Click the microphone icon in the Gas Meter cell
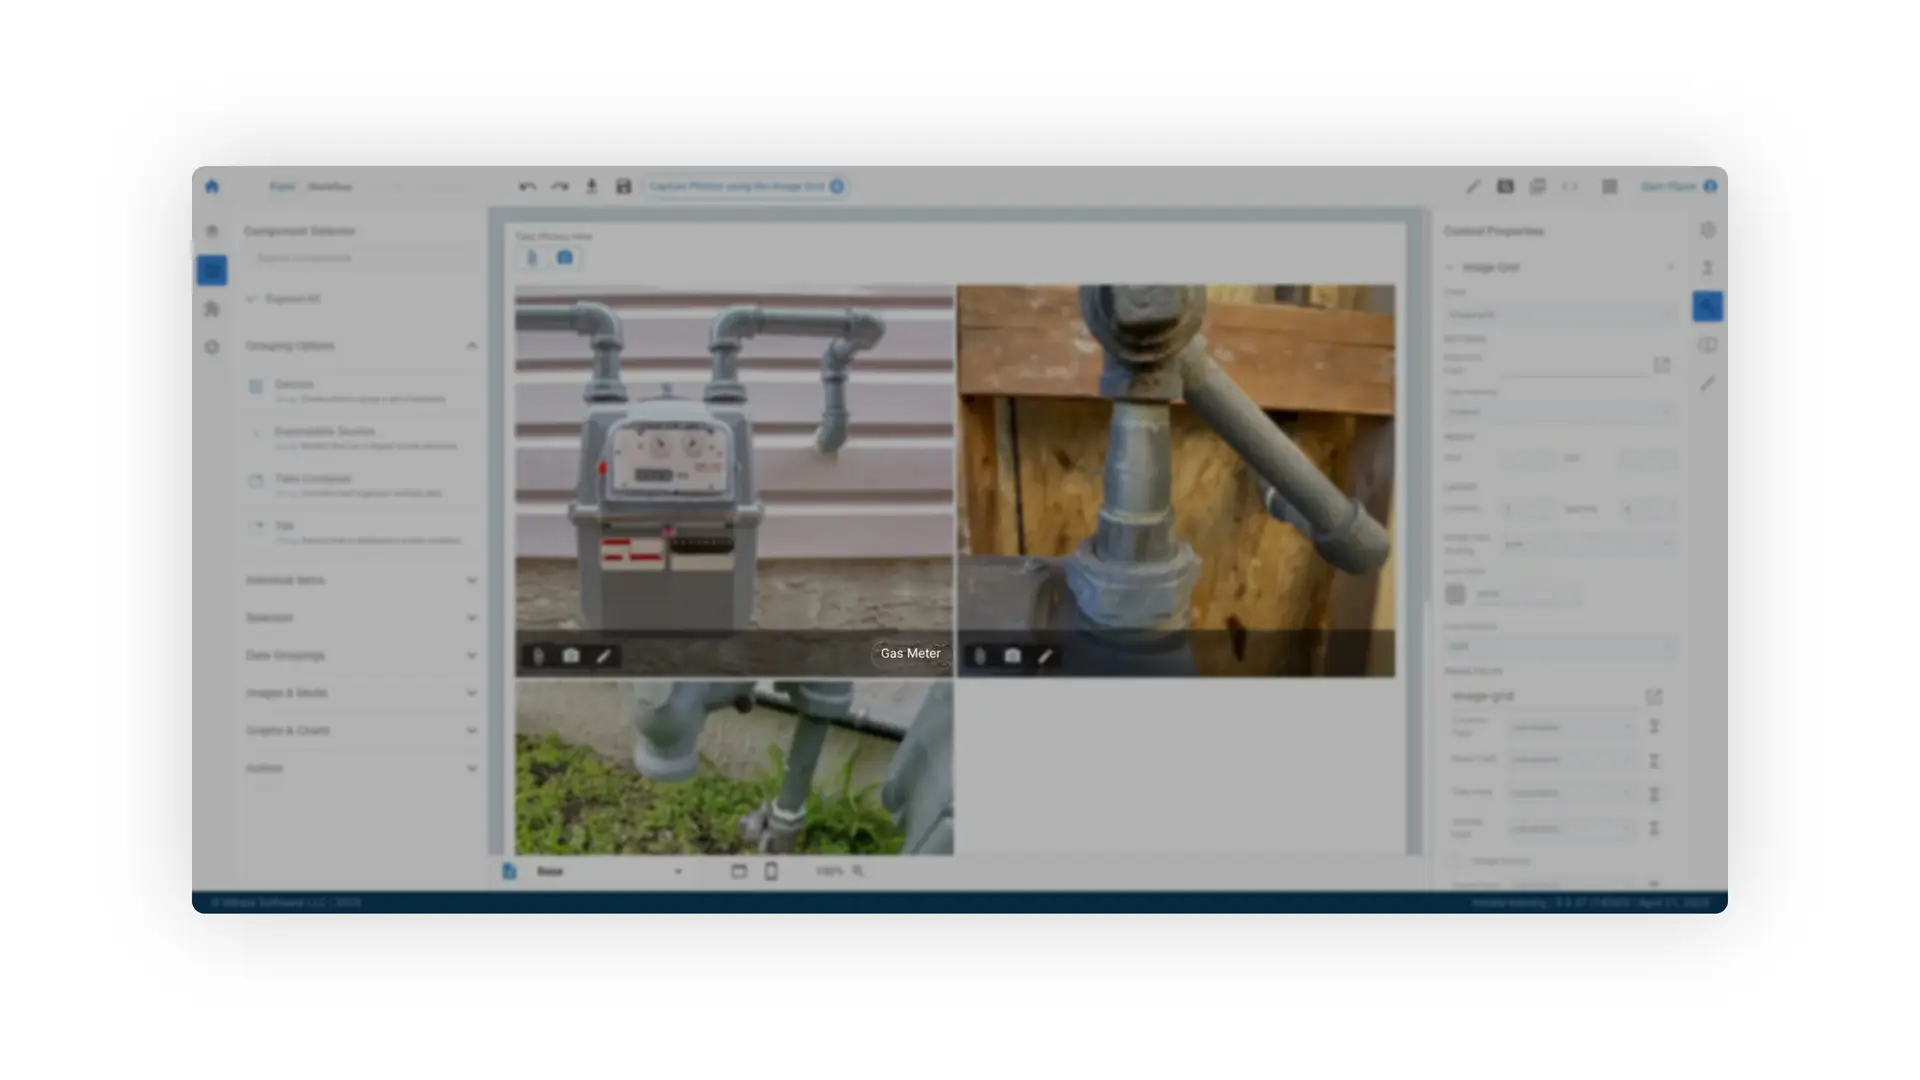1920x1080 pixels. 540,657
